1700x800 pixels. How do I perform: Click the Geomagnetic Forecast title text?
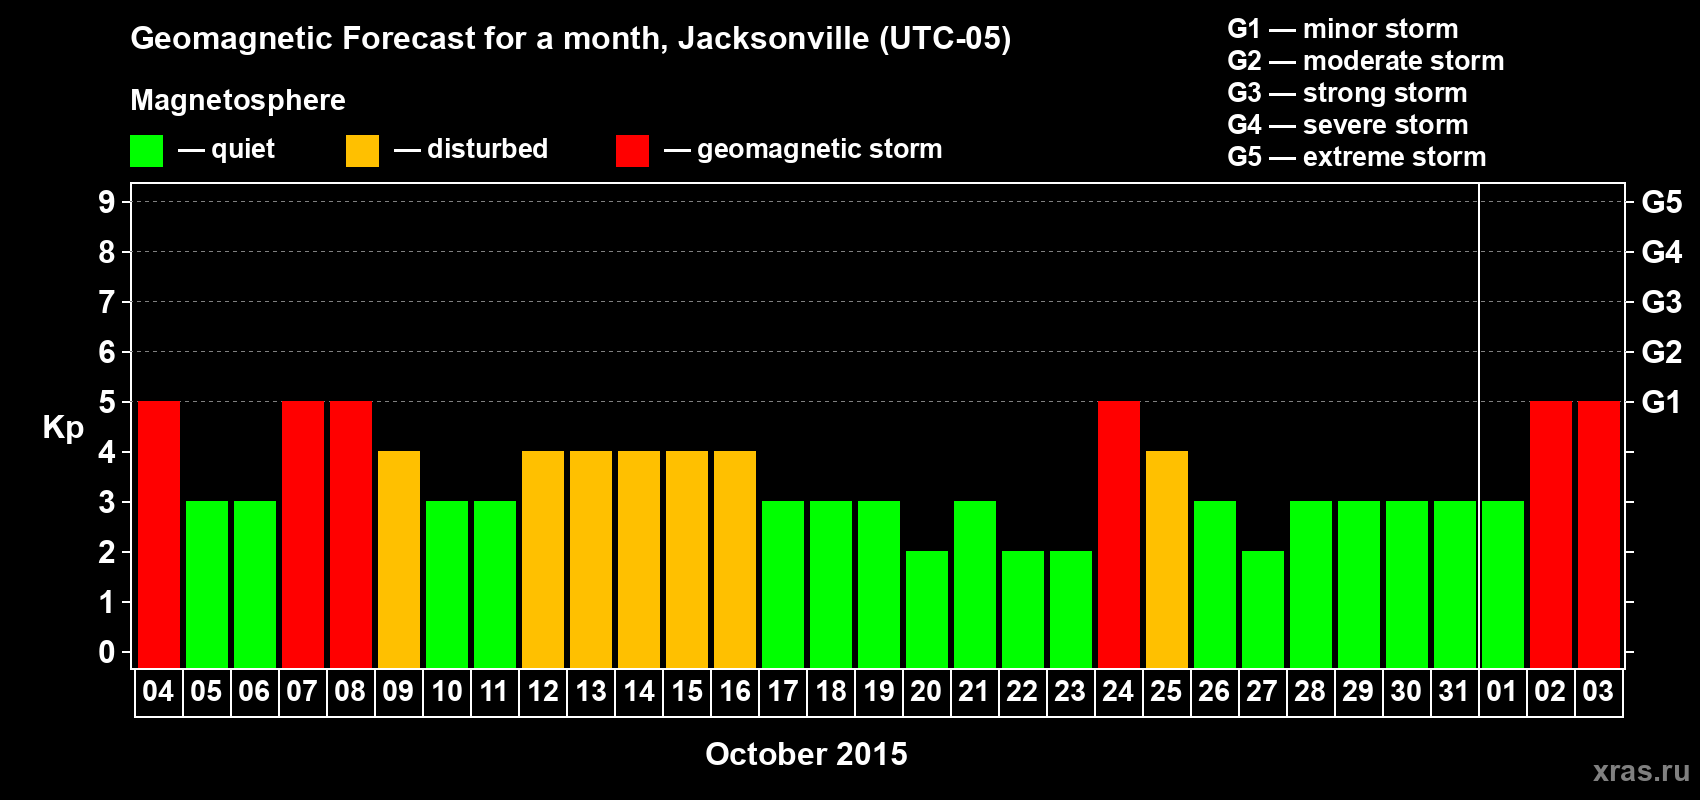click(571, 39)
